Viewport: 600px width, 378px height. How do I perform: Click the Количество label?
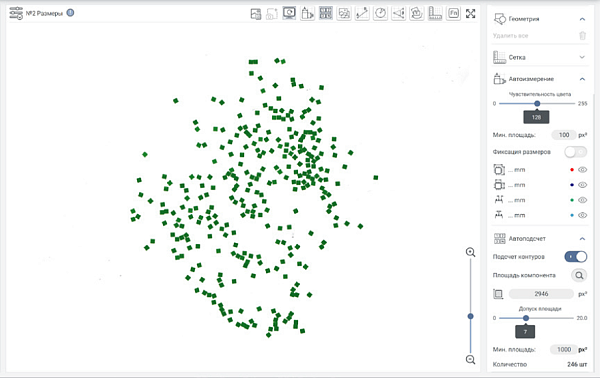point(510,364)
